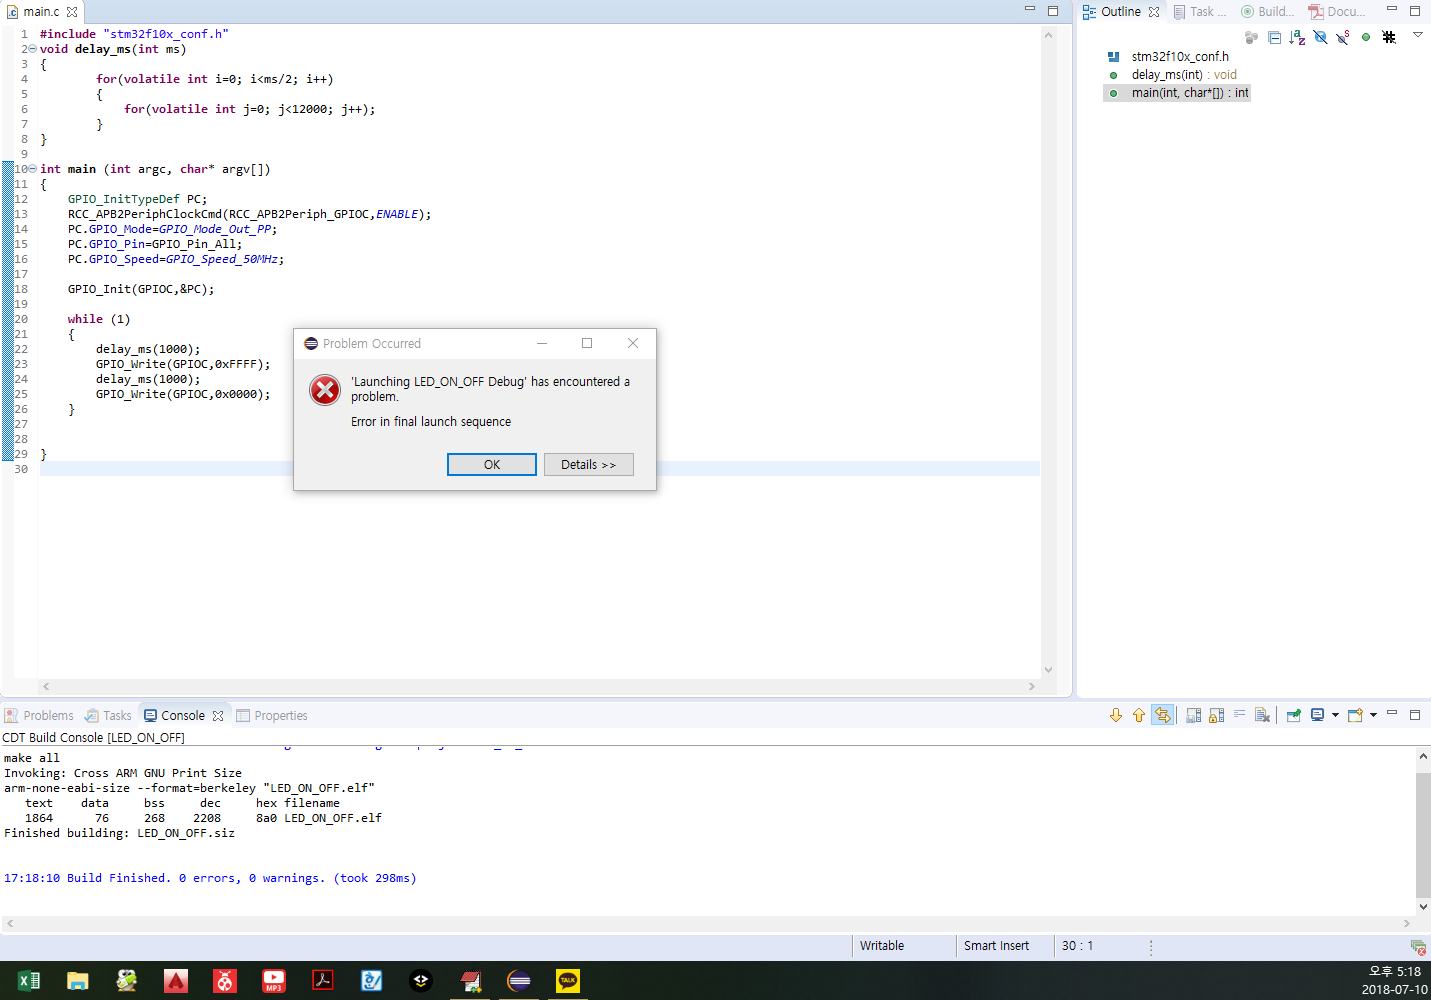Toggle Hide Fields filter in Outline
Viewport: 1431px width, 1000px height.
coord(1320,37)
